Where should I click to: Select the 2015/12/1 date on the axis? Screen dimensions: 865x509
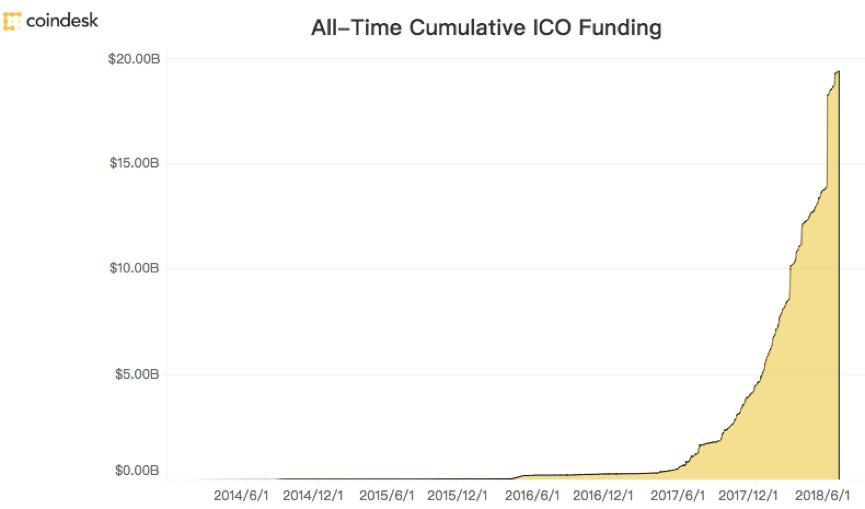tap(458, 495)
